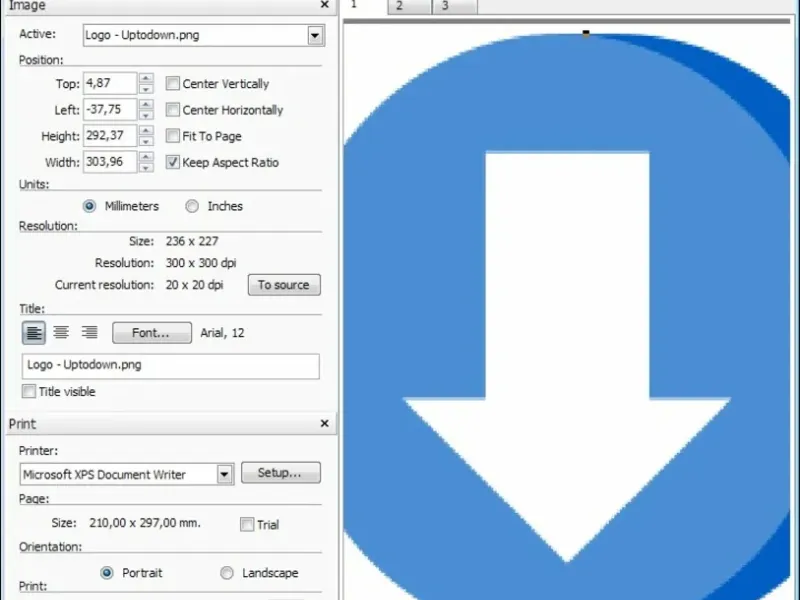
Task: Select the Uptodown logo on the page
Action: coord(567,316)
